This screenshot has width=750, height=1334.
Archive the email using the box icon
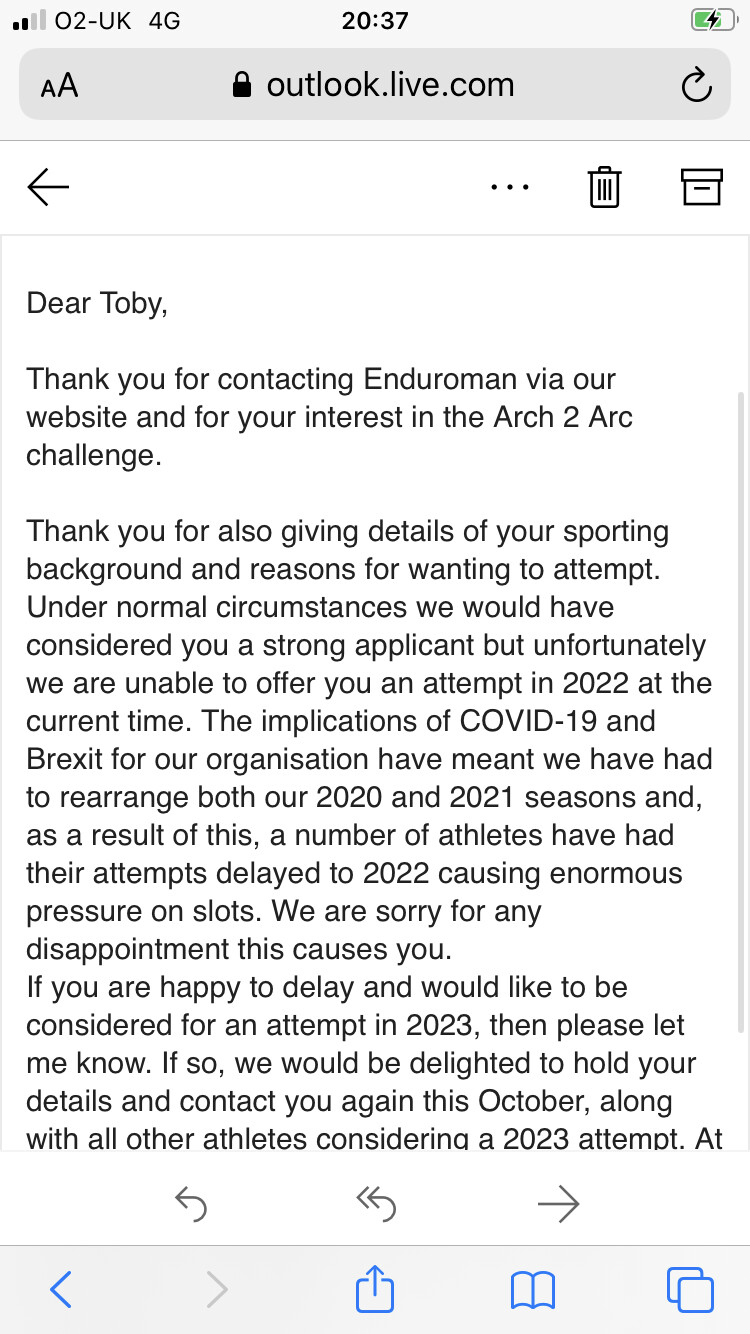(x=701, y=187)
